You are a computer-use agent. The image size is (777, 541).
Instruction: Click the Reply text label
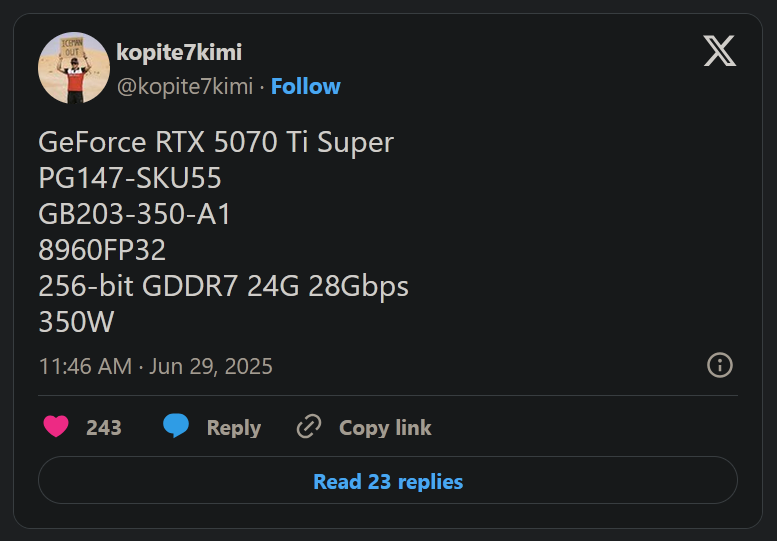tap(233, 428)
